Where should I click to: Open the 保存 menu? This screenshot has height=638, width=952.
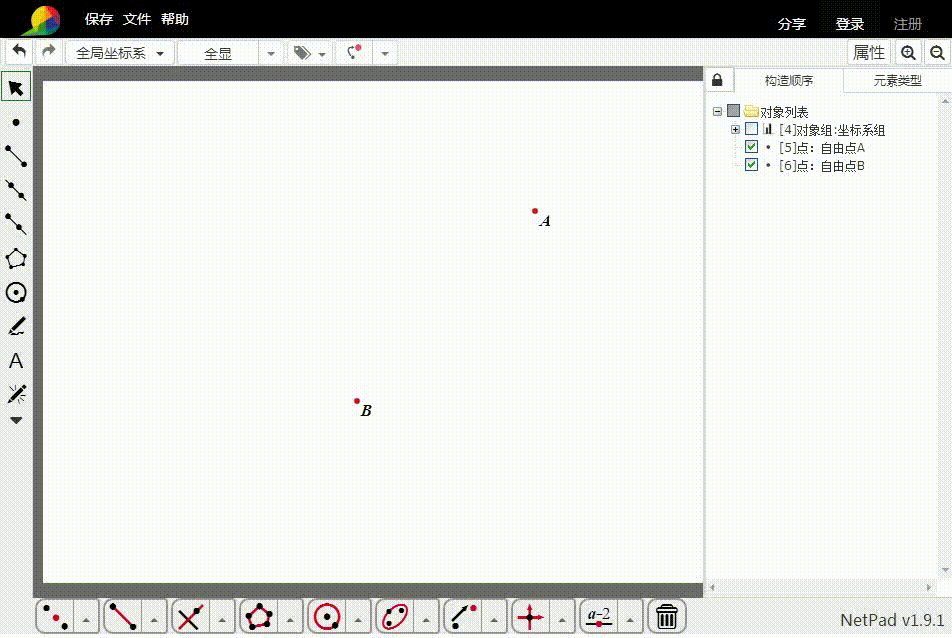pyautogui.click(x=98, y=19)
